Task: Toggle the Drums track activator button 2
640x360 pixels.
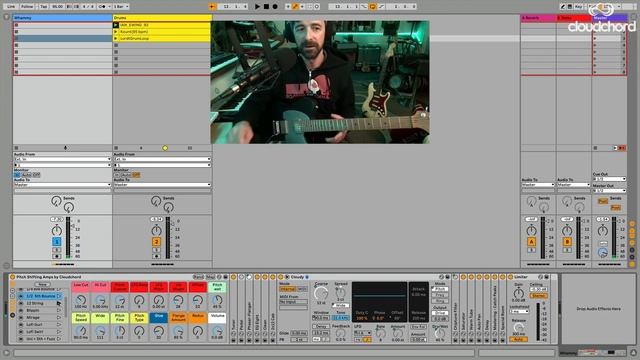Action: tap(156, 242)
